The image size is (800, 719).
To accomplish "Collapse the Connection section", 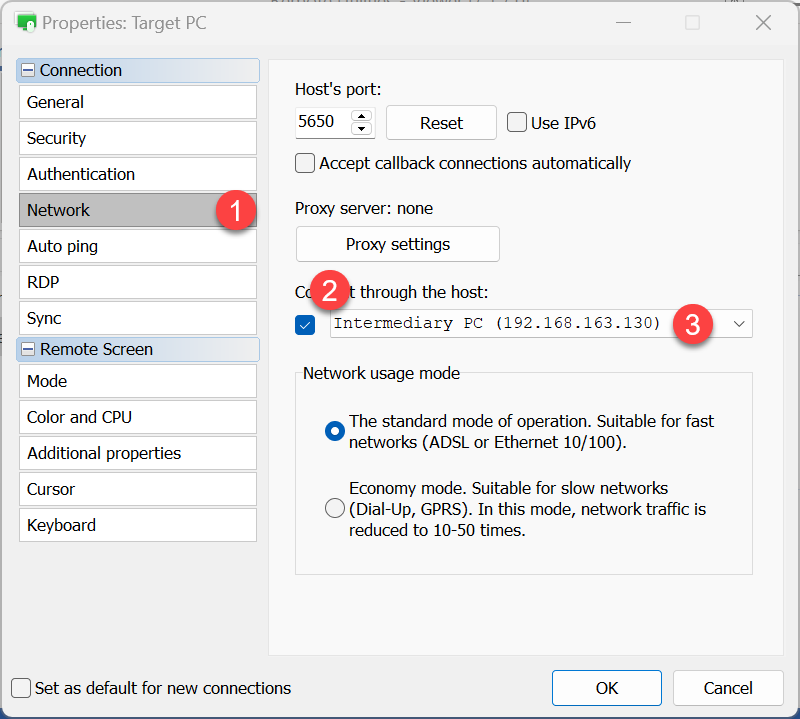I will tap(28, 71).
